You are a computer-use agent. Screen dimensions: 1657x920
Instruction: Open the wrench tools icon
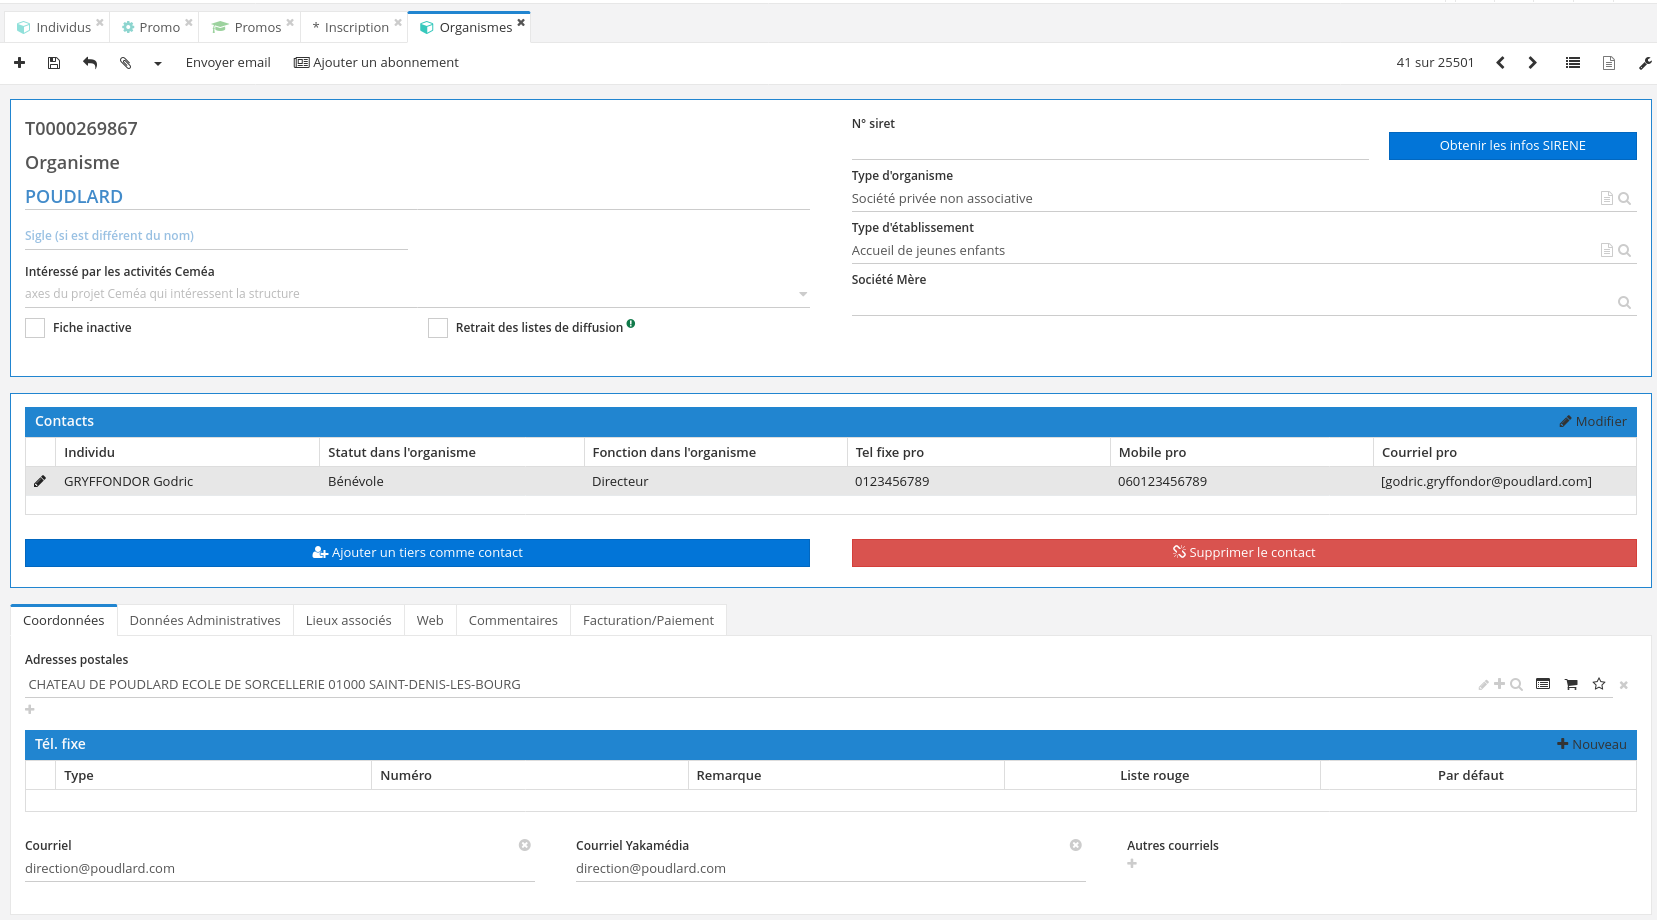click(x=1645, y=63)
